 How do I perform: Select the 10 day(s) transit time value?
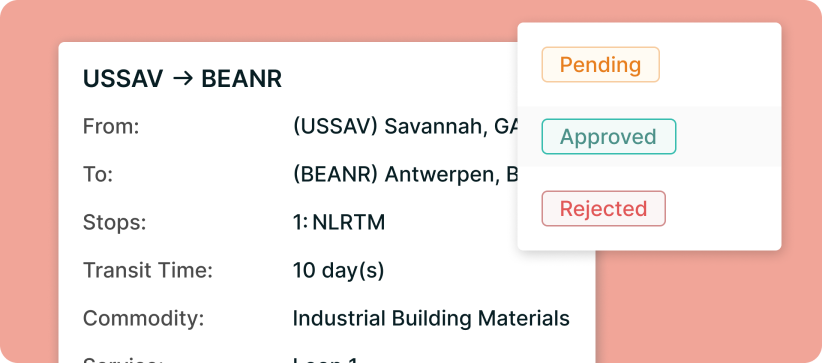(x=338, y=271)
